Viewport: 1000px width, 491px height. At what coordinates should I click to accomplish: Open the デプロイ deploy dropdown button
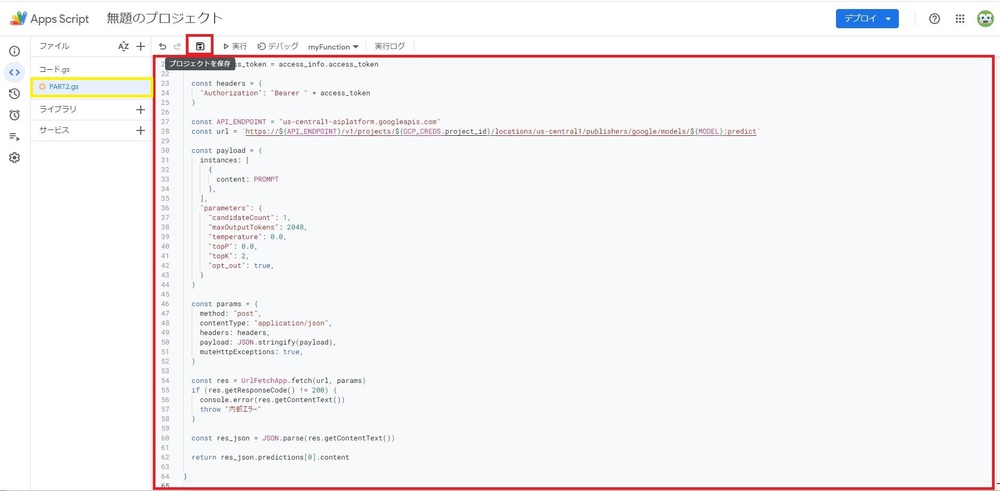867,18
